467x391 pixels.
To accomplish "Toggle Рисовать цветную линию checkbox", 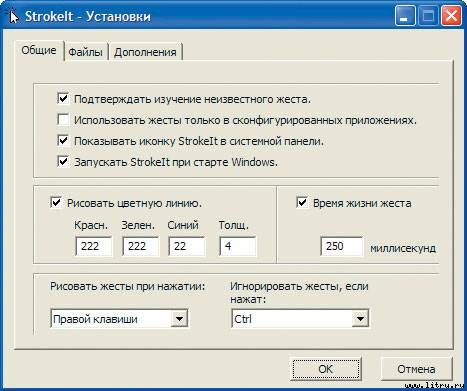I will tap(56, 202).
